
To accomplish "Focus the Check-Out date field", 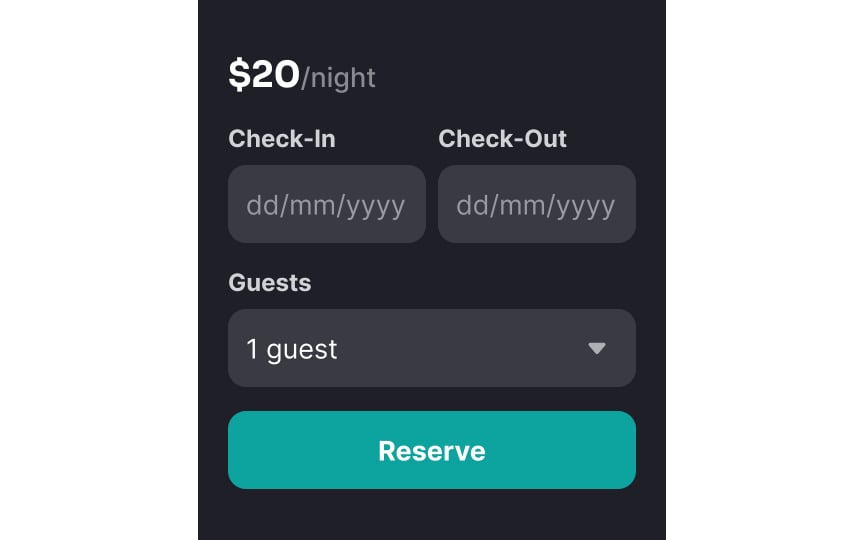I will (x=537, y=204).
